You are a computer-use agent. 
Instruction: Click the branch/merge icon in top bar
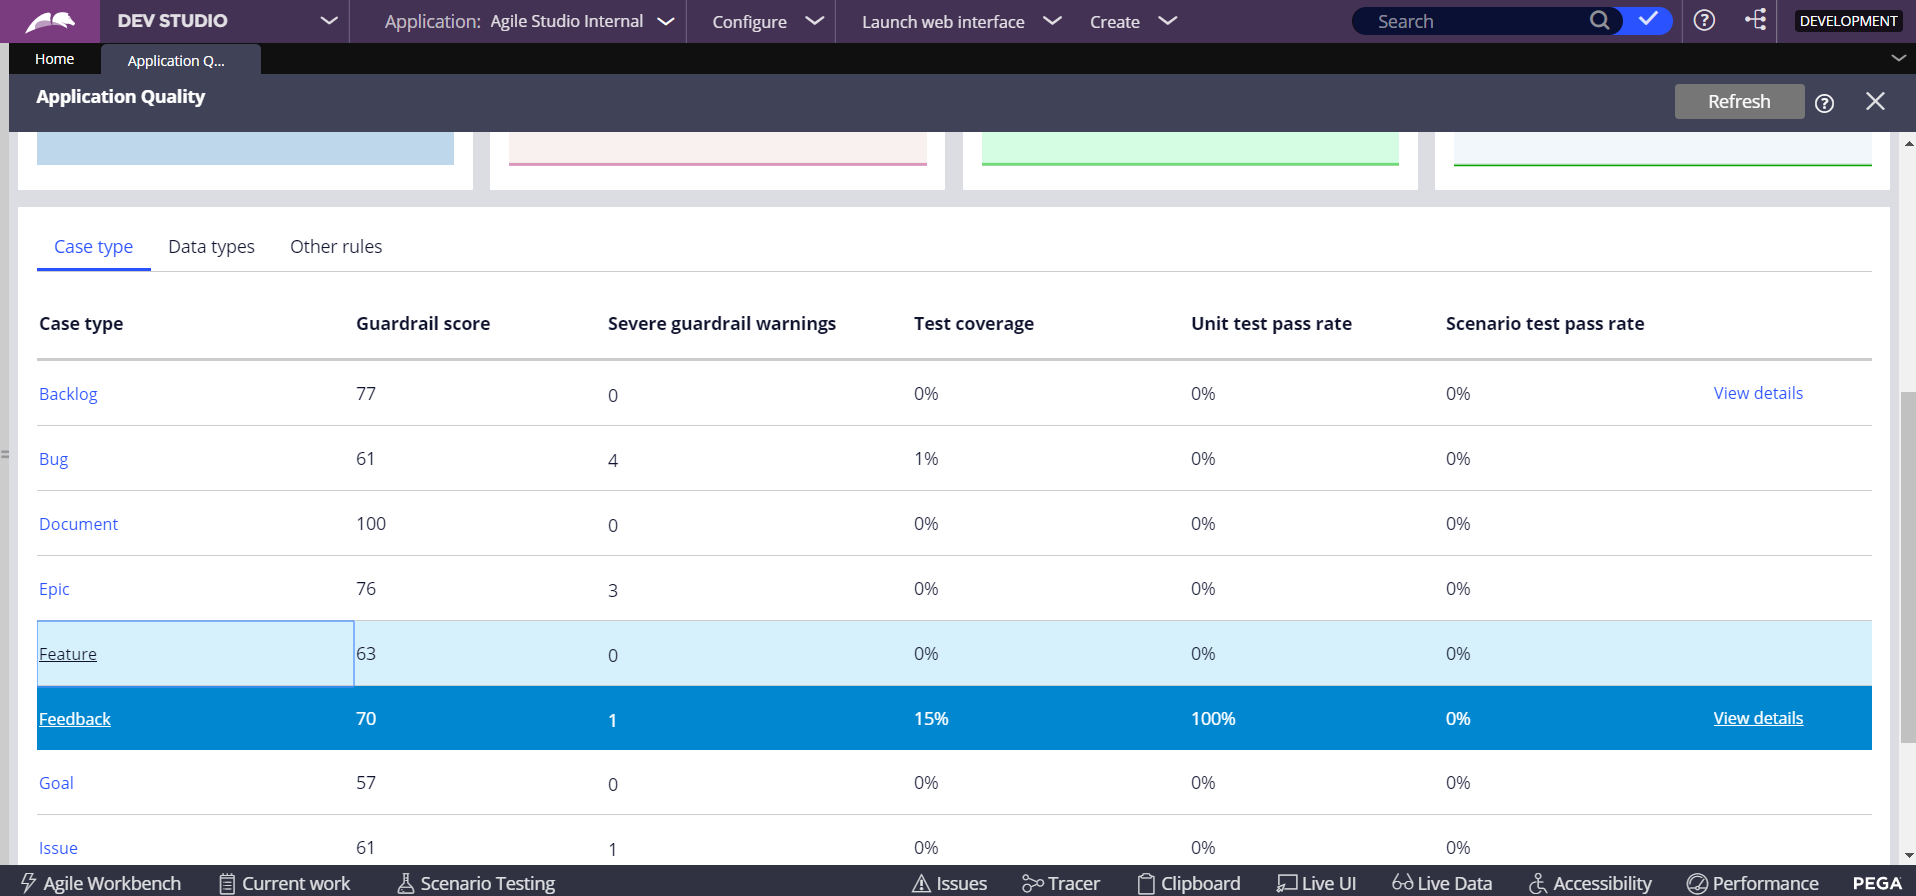point(1755,20)
